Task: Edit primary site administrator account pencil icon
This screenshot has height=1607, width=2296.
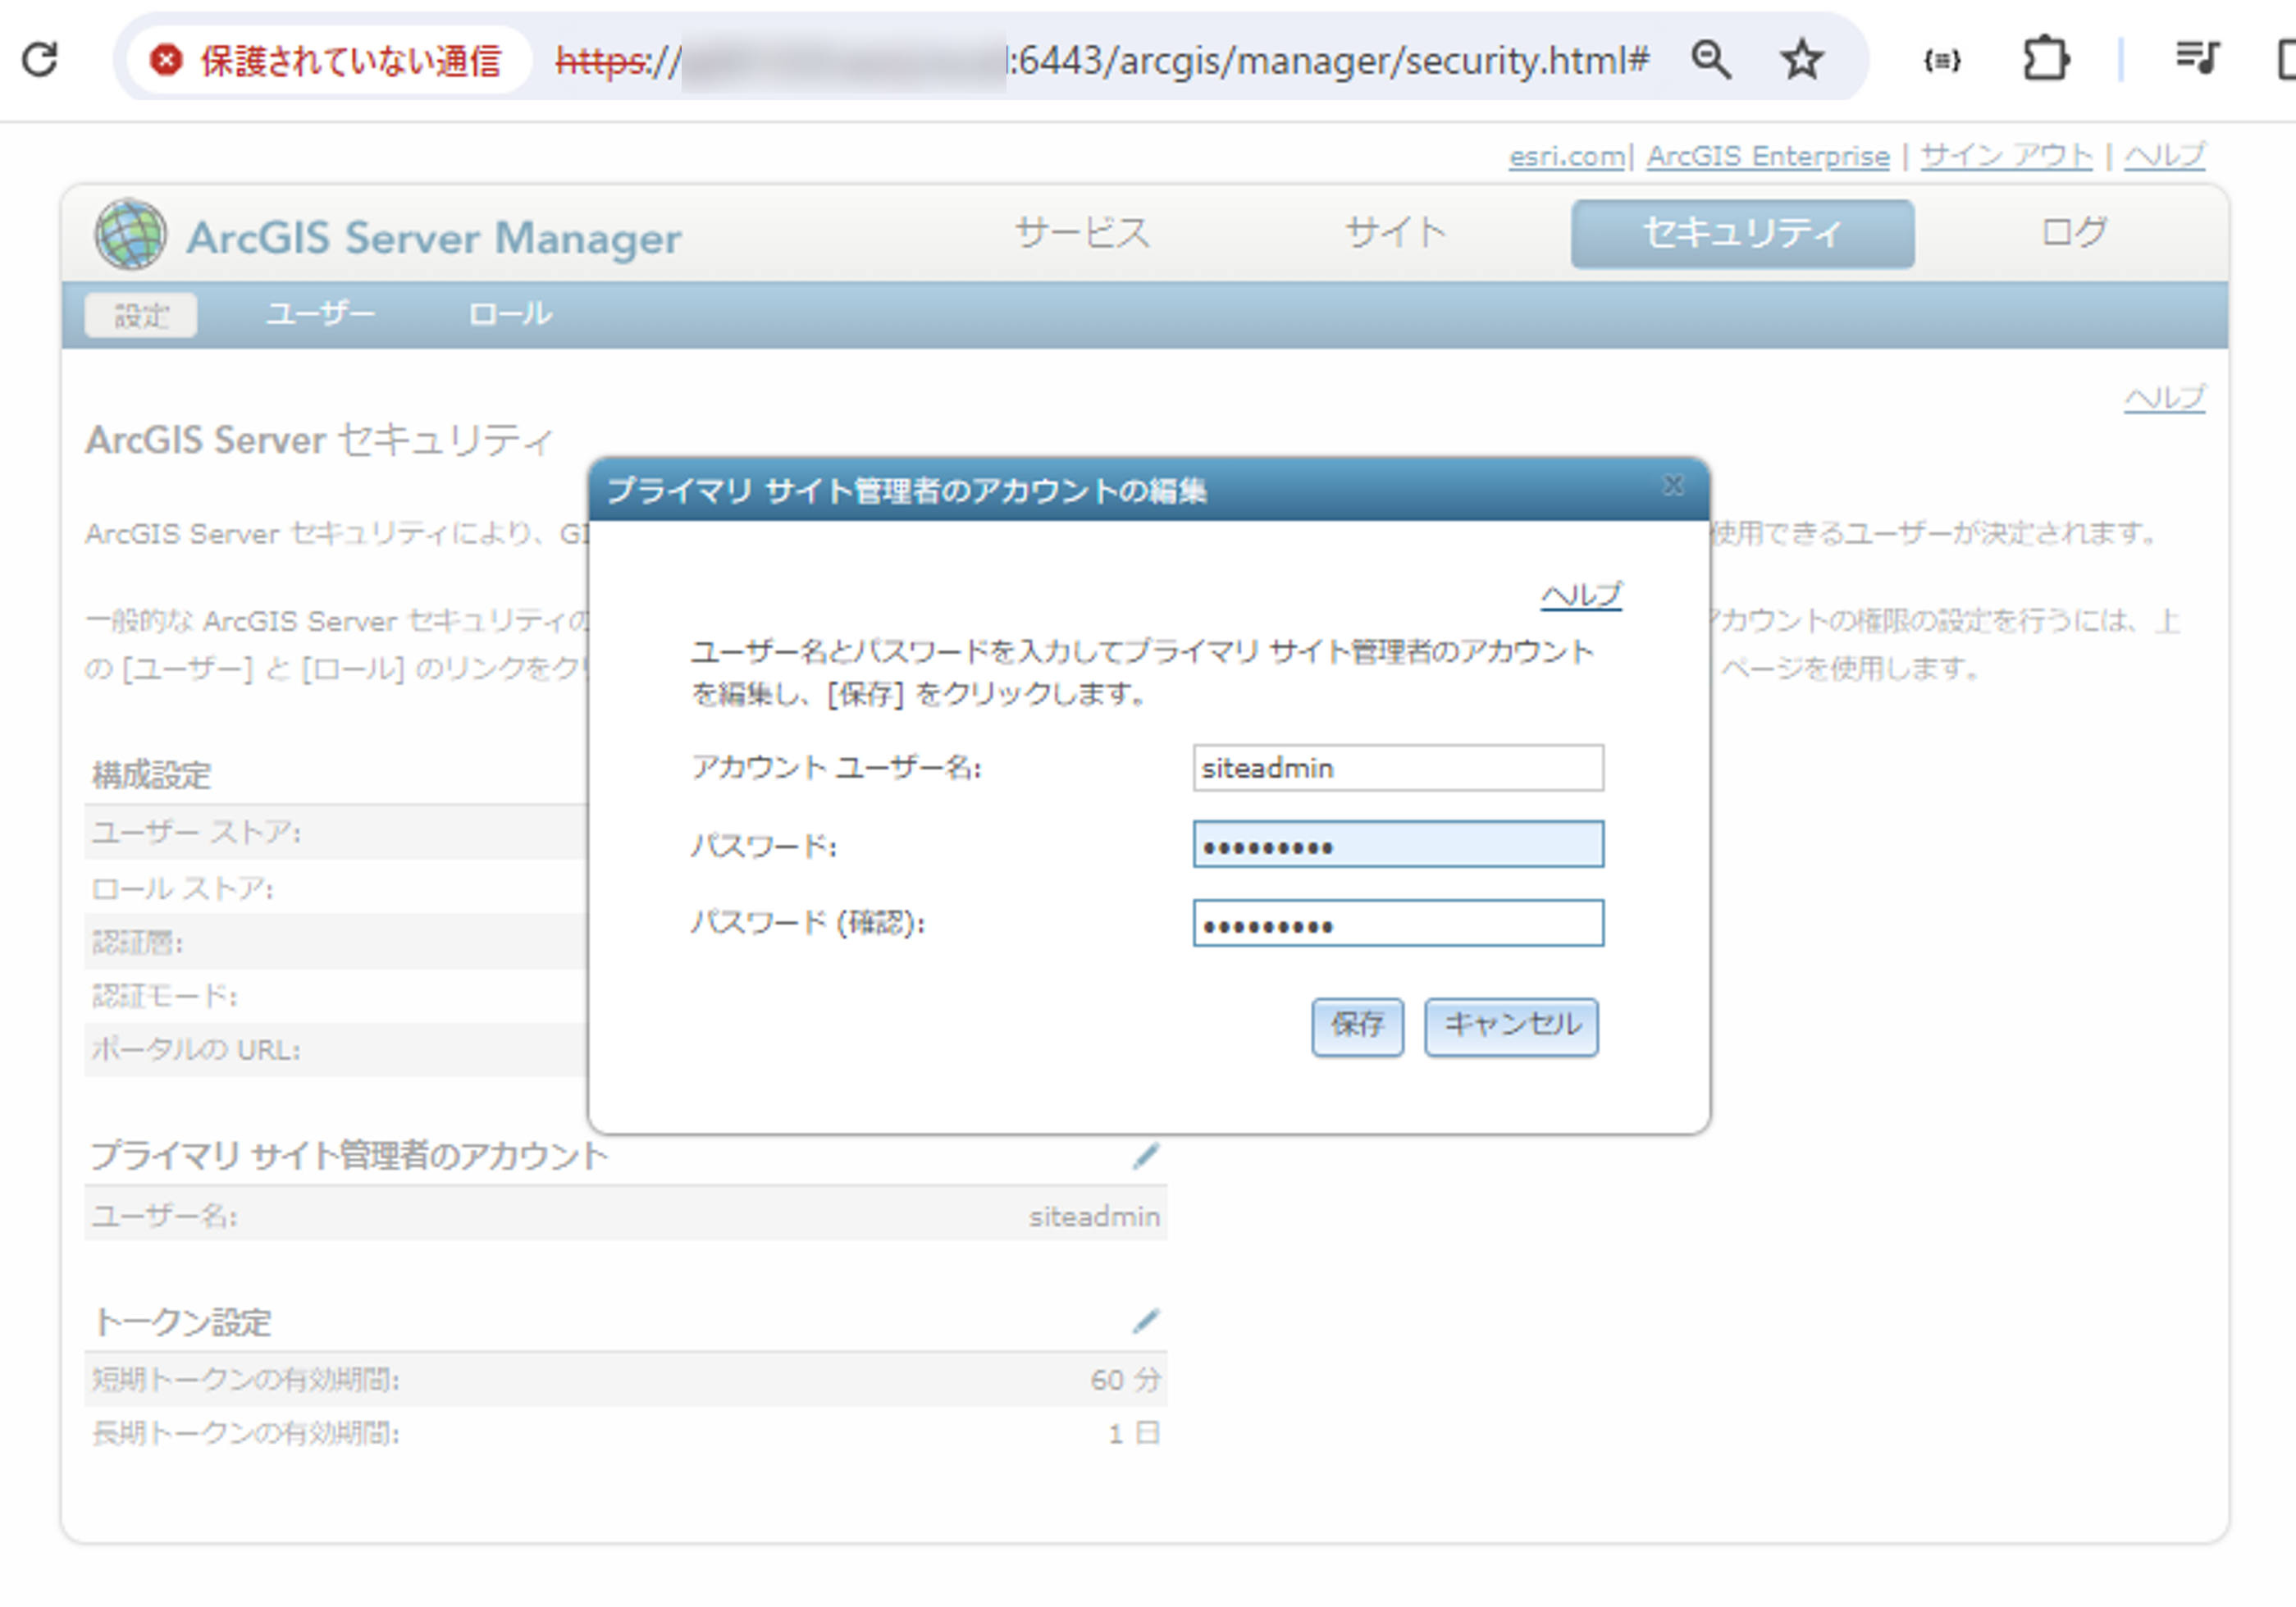Action: 1145,1156
